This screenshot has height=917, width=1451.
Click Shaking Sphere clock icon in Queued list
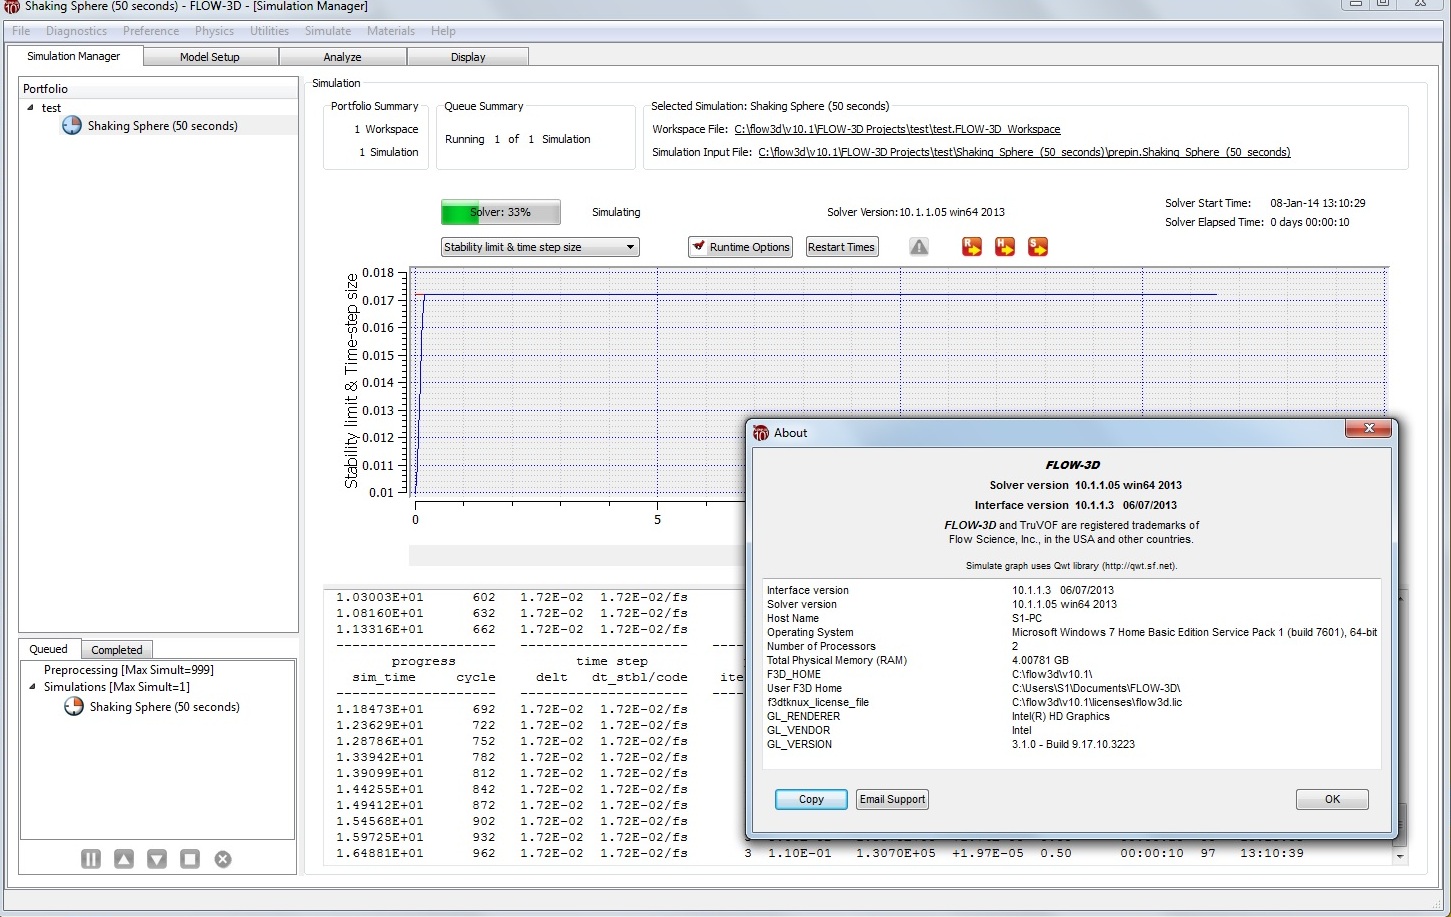[x=73, y=707]
